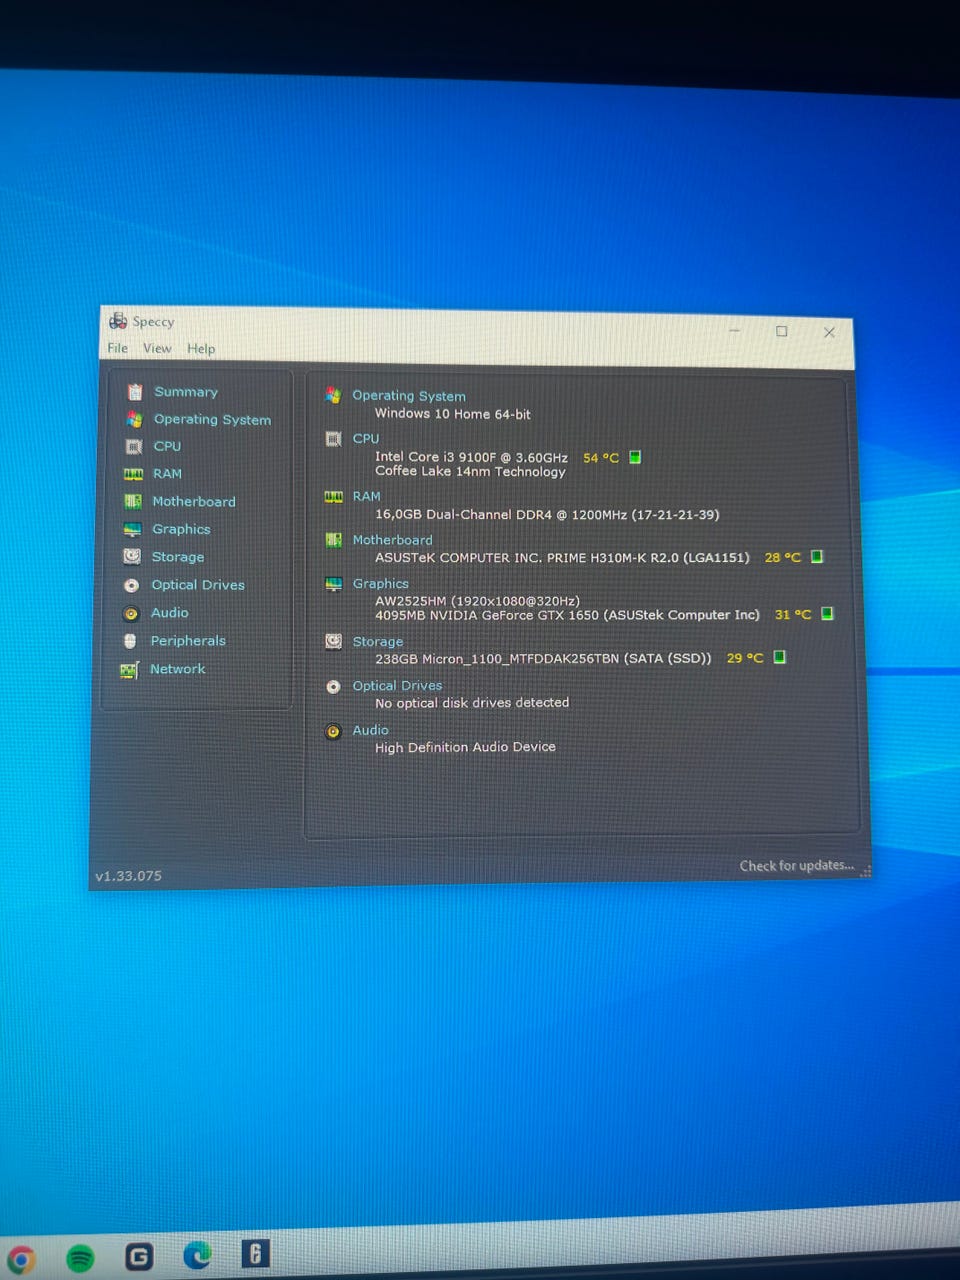Click the CPU chip icon in summary pane
960x1280 pixels.
[334, 439]
